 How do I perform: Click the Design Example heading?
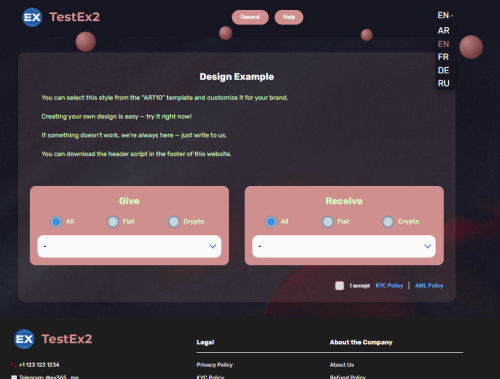point(237,77)
